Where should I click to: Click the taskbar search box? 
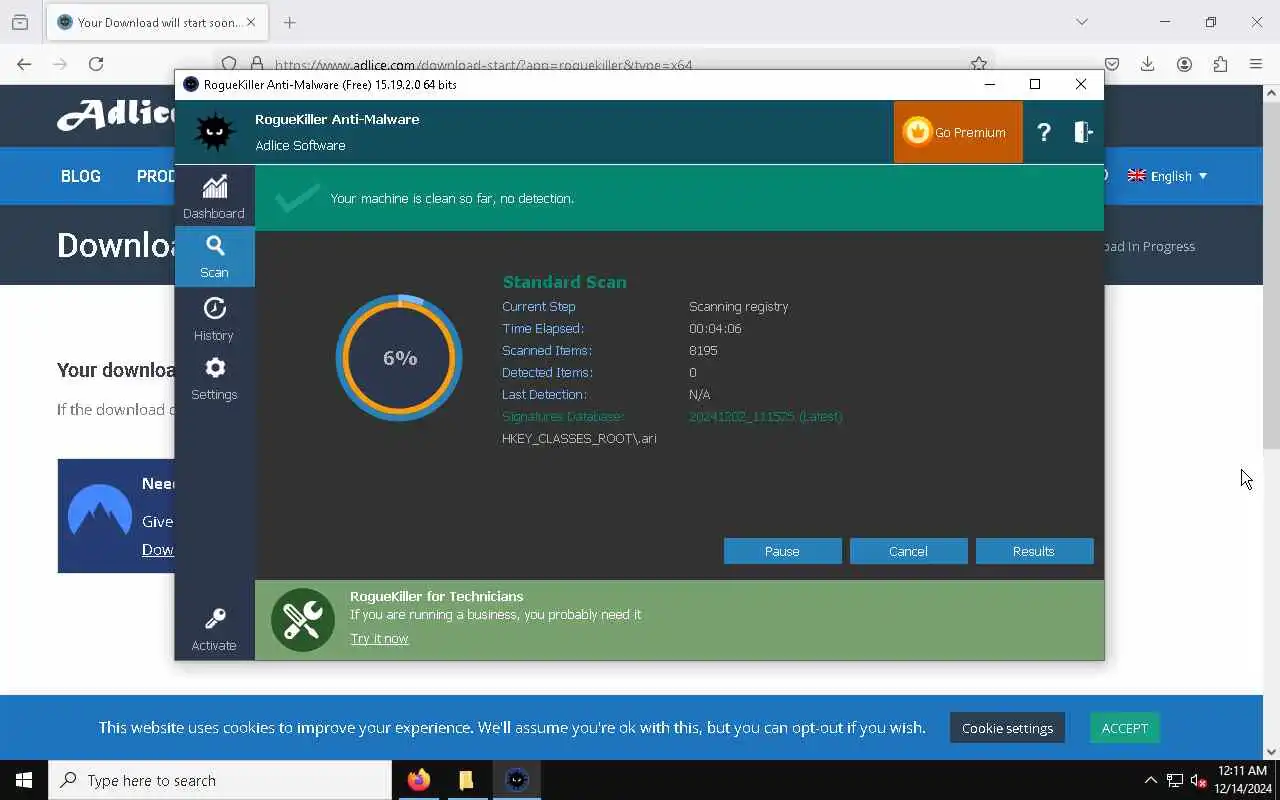[x=220, y=780]
